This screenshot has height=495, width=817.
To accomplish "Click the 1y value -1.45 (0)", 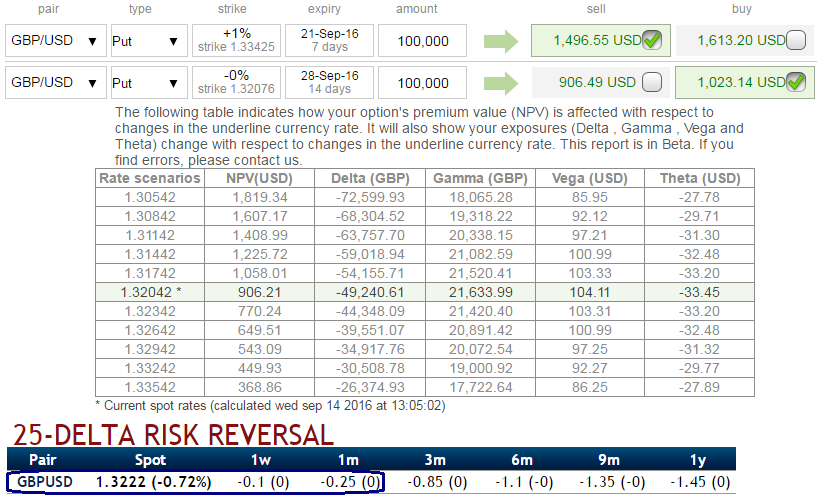I will (x=700, y=482).
